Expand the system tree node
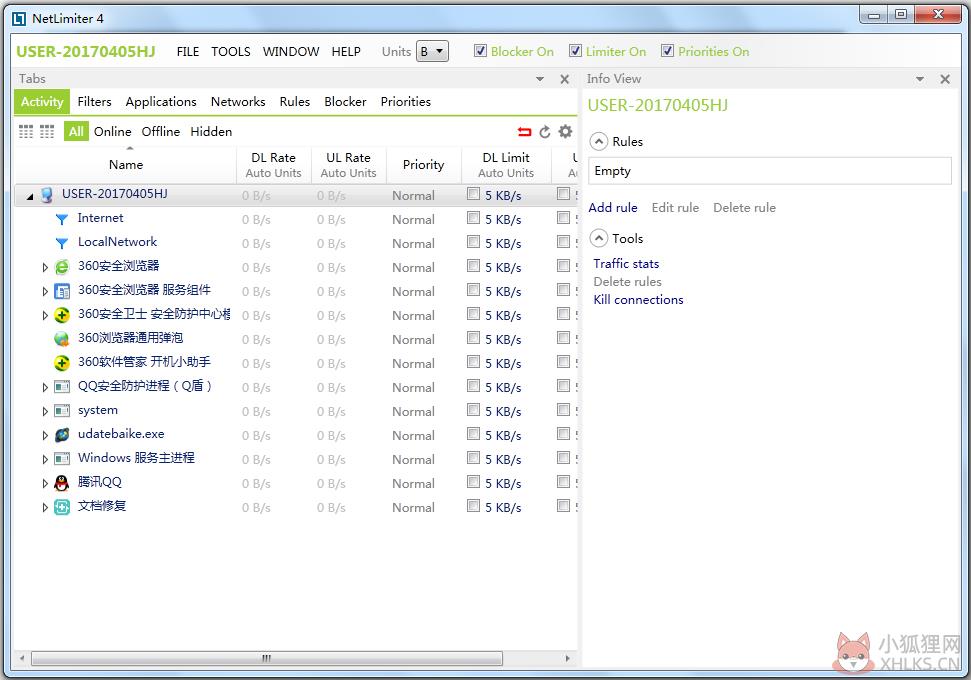 click(45, 411)
